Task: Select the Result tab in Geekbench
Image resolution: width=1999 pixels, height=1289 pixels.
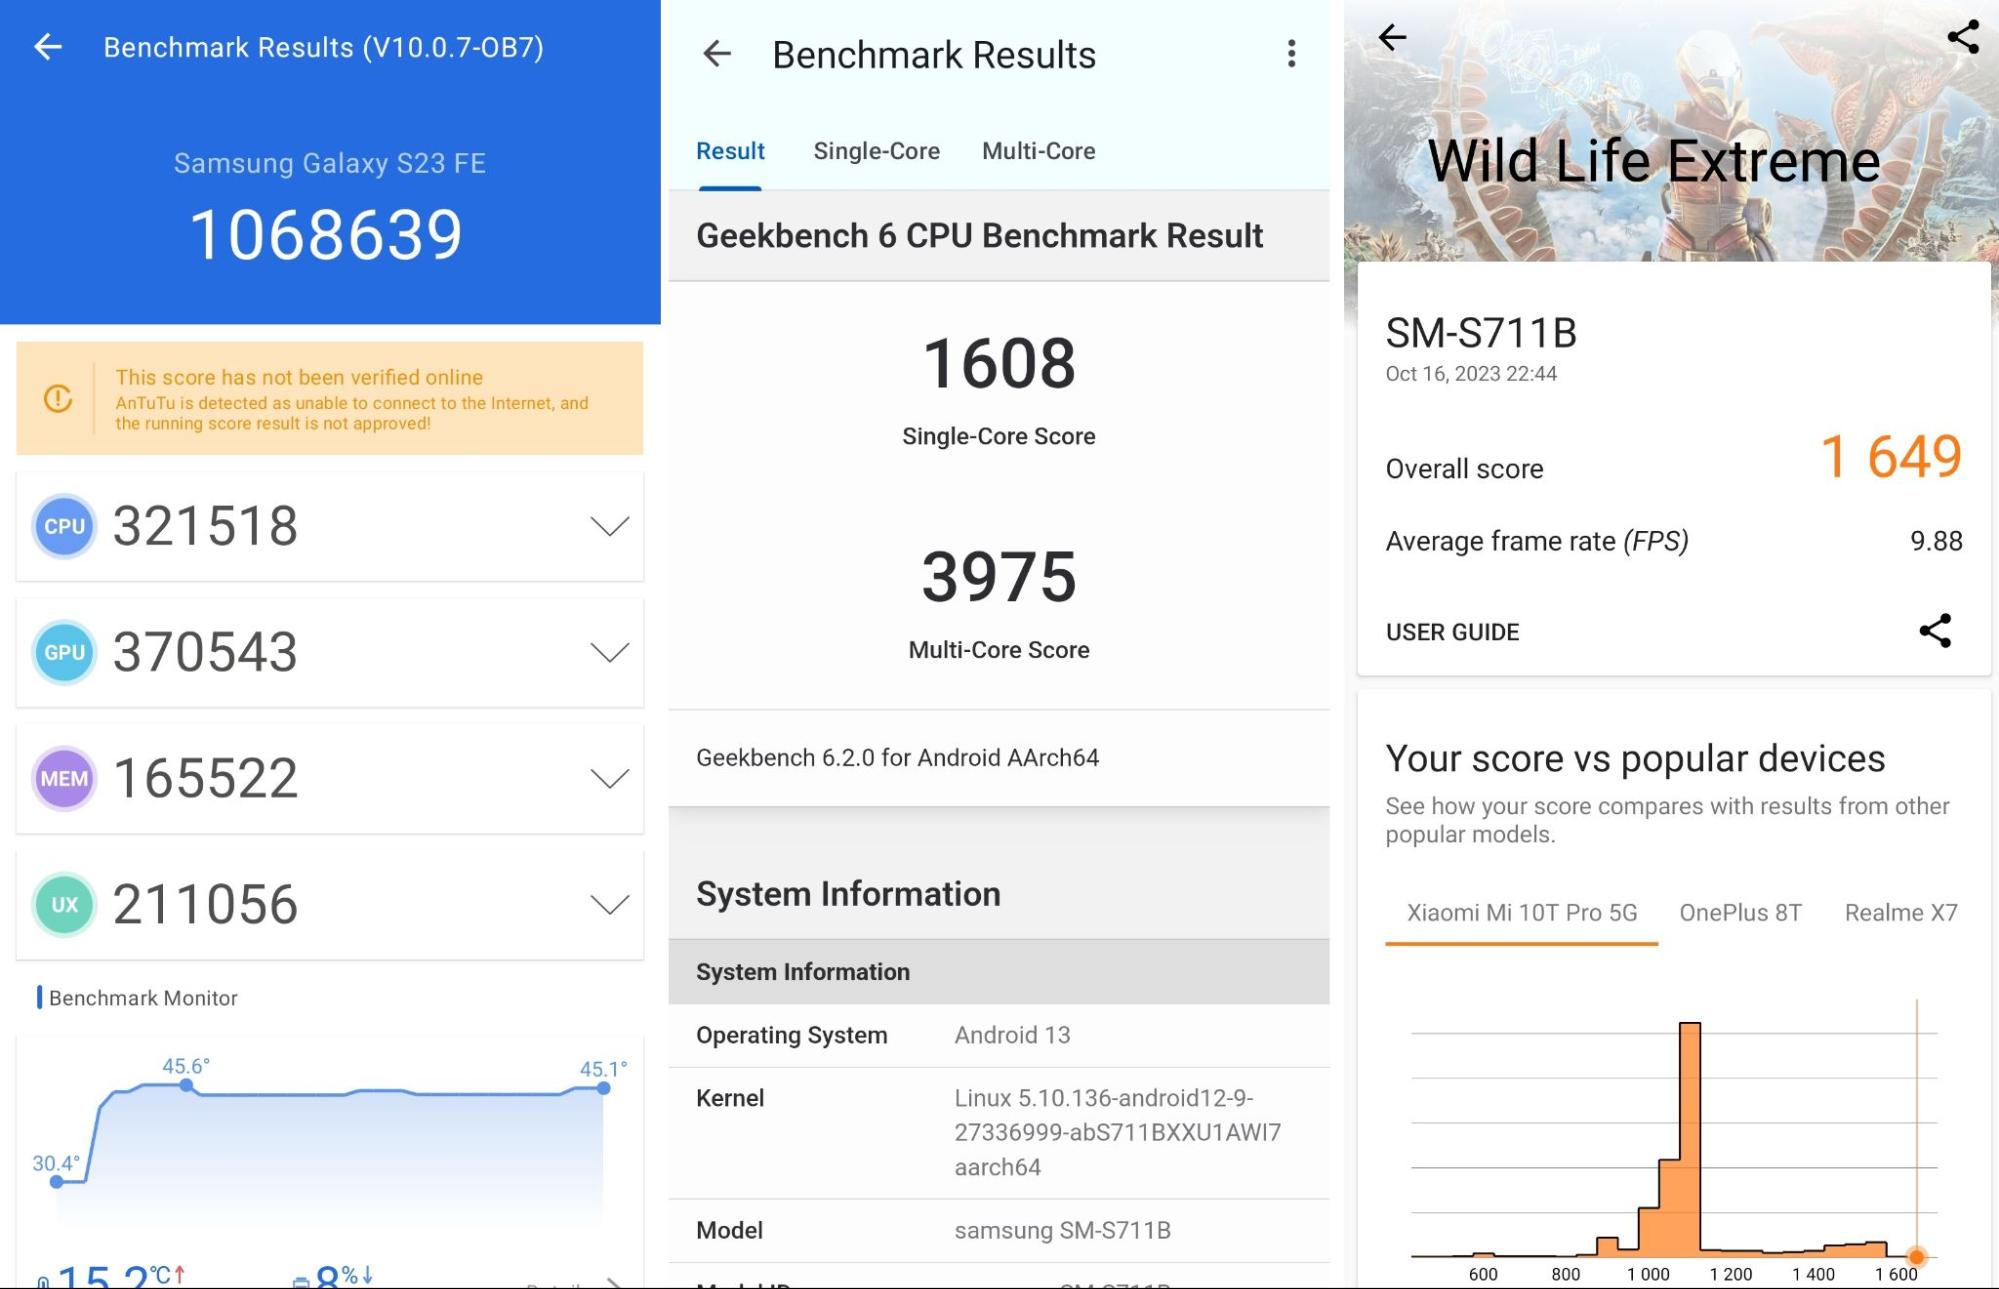Action: 731,151
